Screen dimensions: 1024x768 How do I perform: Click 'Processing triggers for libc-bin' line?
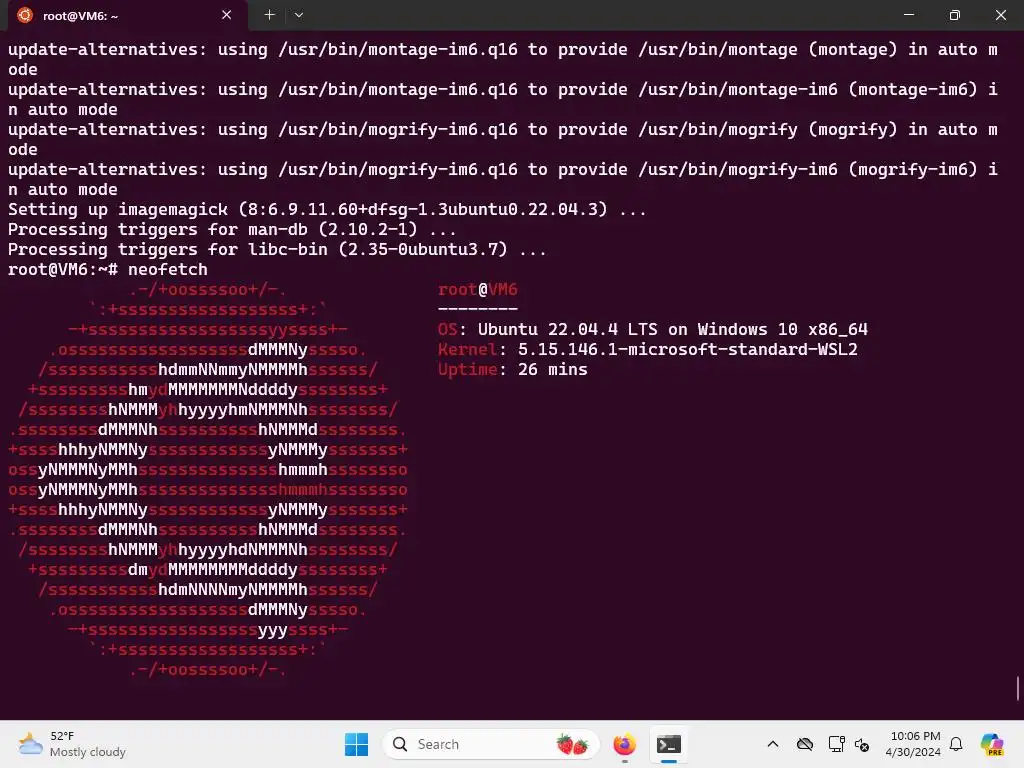coord(277,249)
